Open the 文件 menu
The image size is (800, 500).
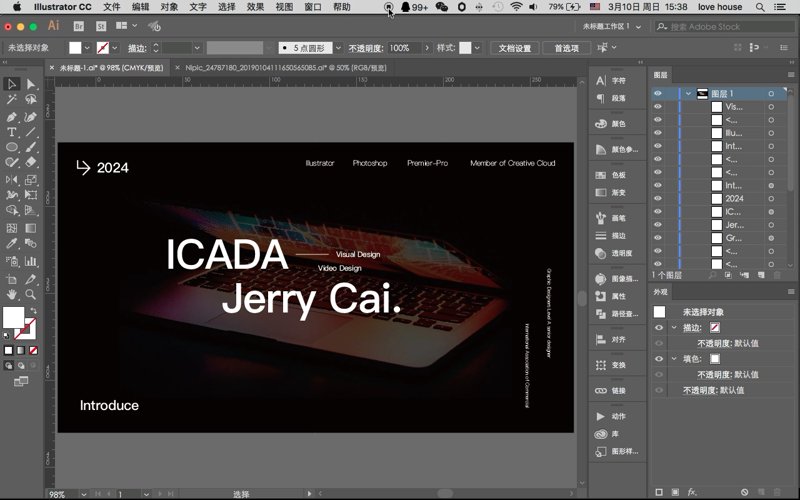tap(112, 7)
